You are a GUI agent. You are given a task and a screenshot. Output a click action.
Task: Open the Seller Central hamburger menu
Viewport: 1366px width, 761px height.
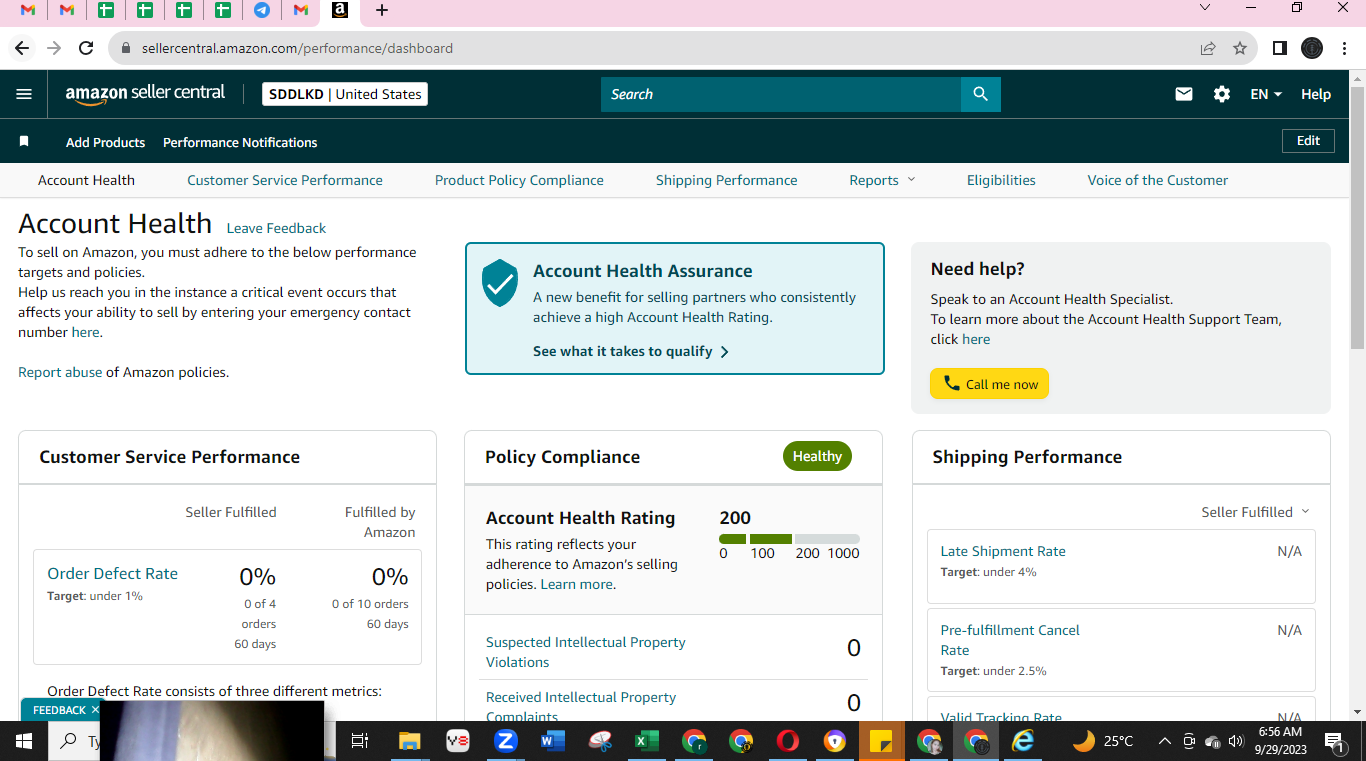24,94
